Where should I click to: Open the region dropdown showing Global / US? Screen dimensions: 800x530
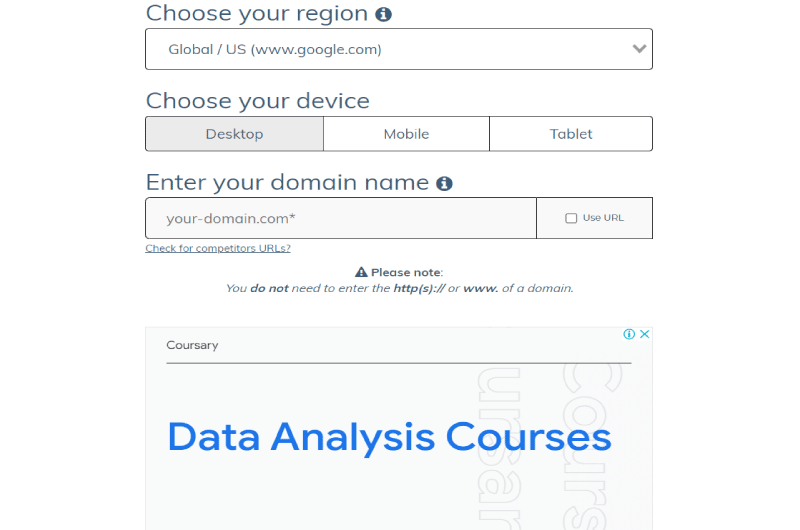(x=398, y=49)
